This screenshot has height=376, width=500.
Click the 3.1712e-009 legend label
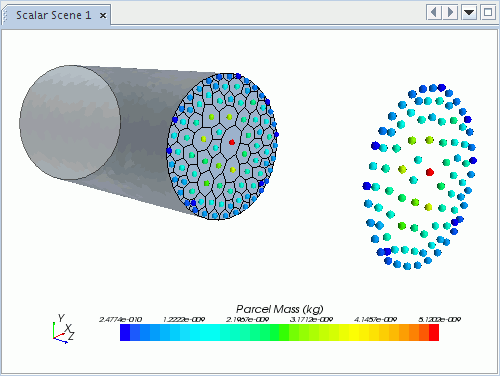tap(311, 319)
